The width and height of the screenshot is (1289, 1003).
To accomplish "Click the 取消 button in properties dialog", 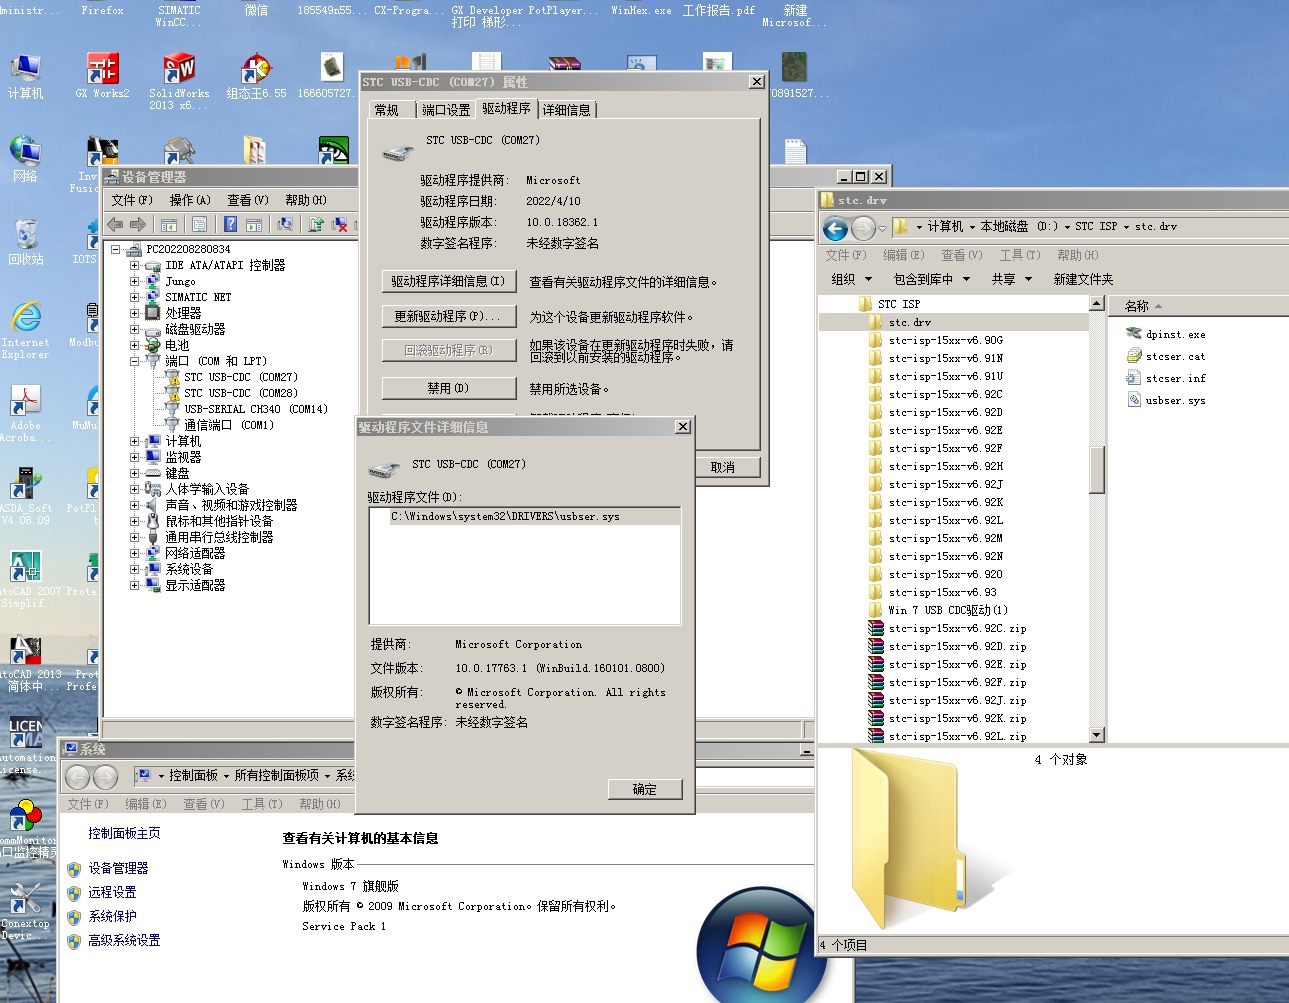I will (x=723, y=467).
